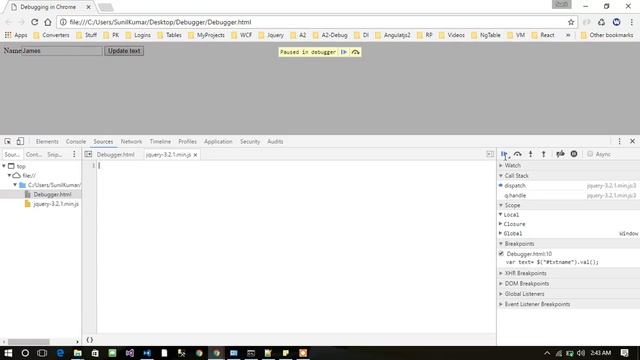
Task: Open the Application tab
Action: pyautogui.click(x=218, y=142)
